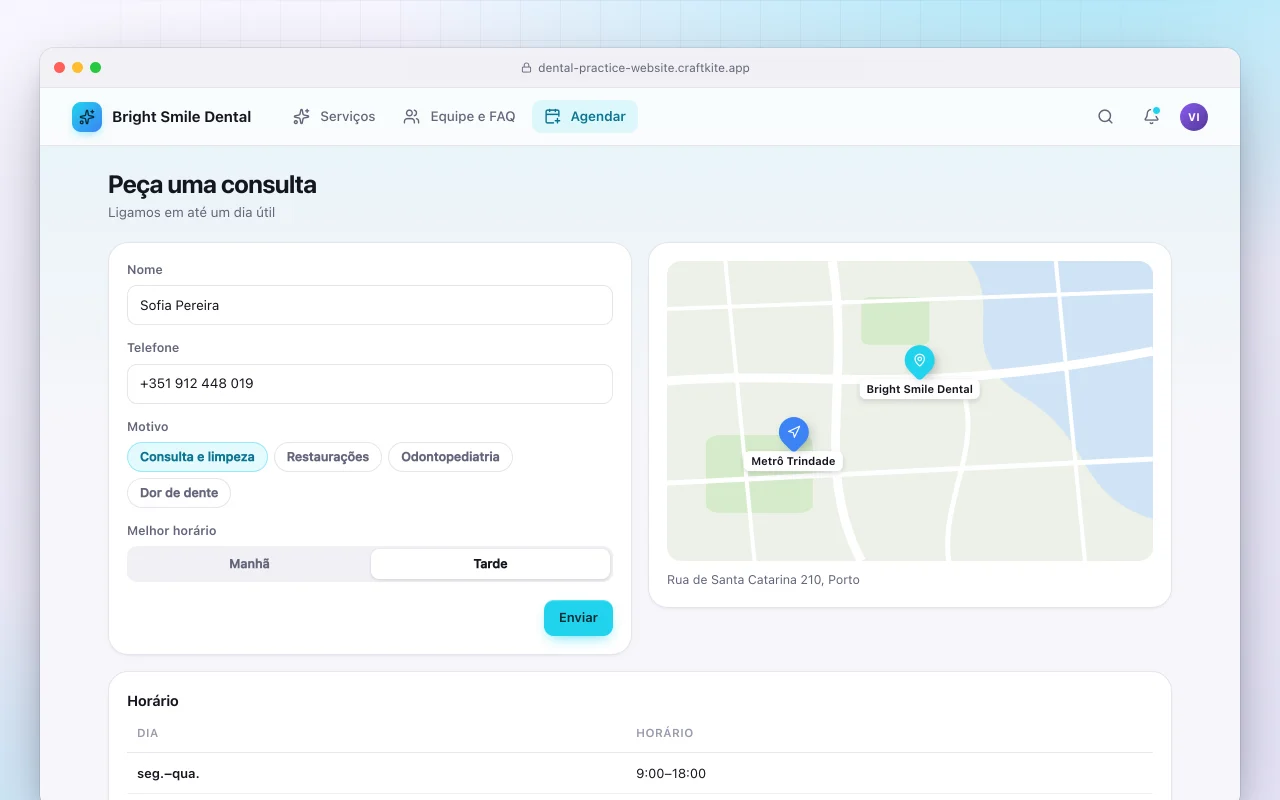
Task: Select the Restaurações chip
Action: (328, 457)
